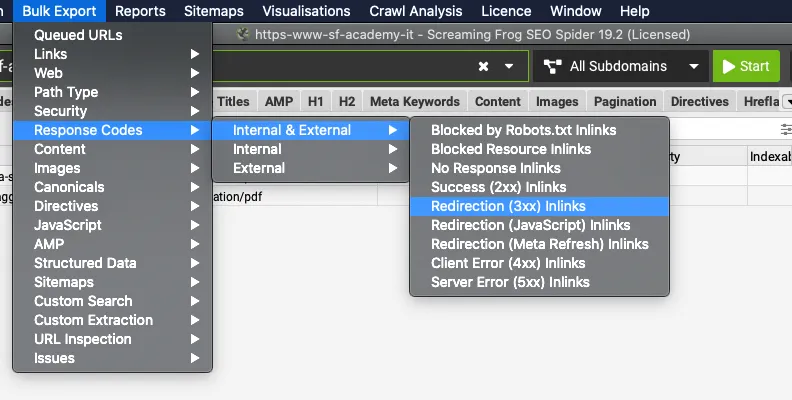
Task: Open the URL history dropdown arrow
Action: (509, 67)
